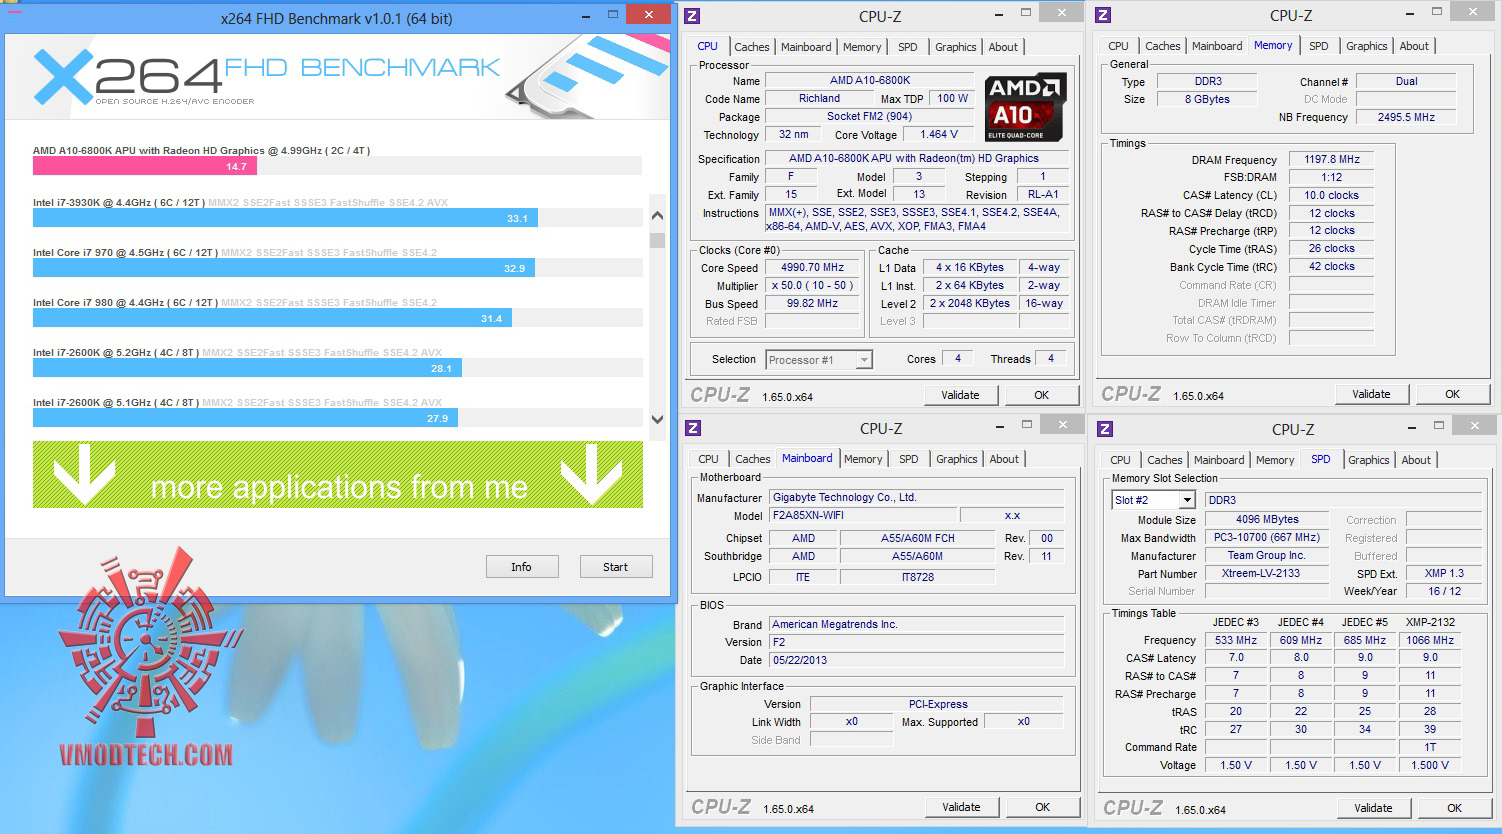Click OK in the memory slot SPD window
Image resolution: width=1502 pixels, height=834 pixels.
(x=1455, y=808)
